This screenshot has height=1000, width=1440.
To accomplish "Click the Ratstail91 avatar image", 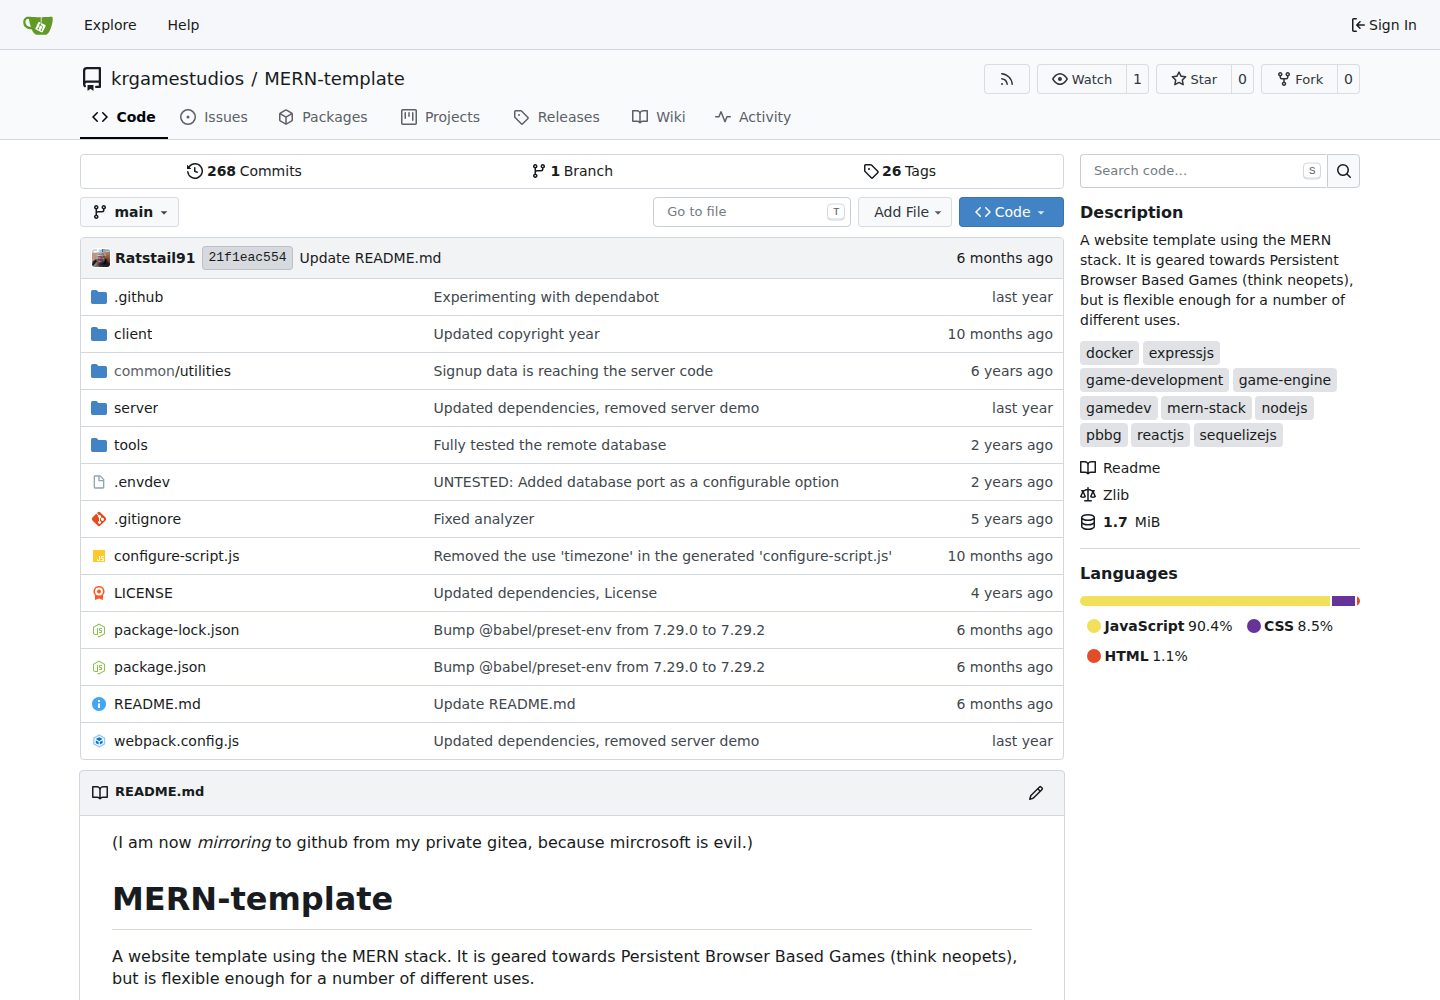I will 101,258.
